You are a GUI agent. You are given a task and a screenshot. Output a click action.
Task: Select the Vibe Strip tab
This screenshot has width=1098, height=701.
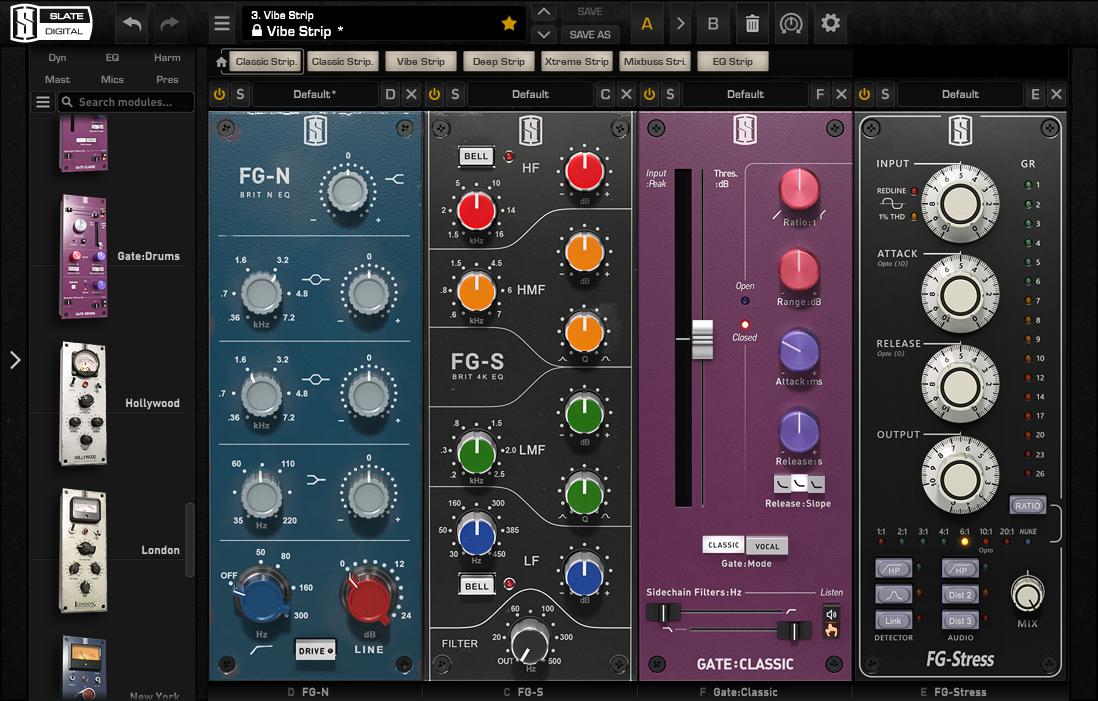coord(421,62)
